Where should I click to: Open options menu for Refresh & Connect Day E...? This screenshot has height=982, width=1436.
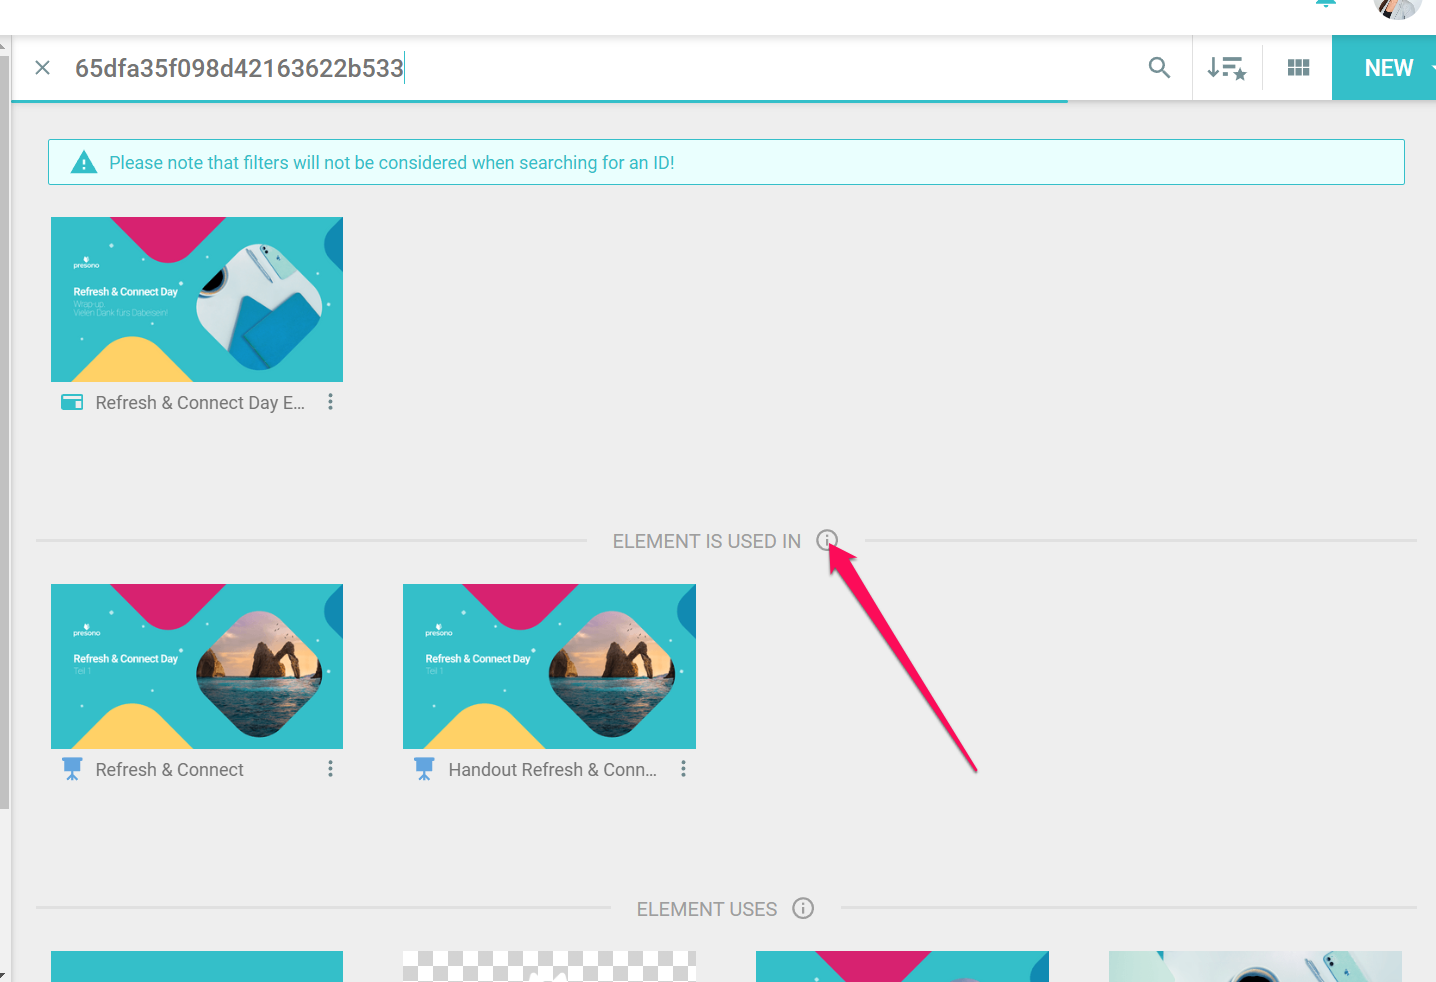click(x=330, y=402)
